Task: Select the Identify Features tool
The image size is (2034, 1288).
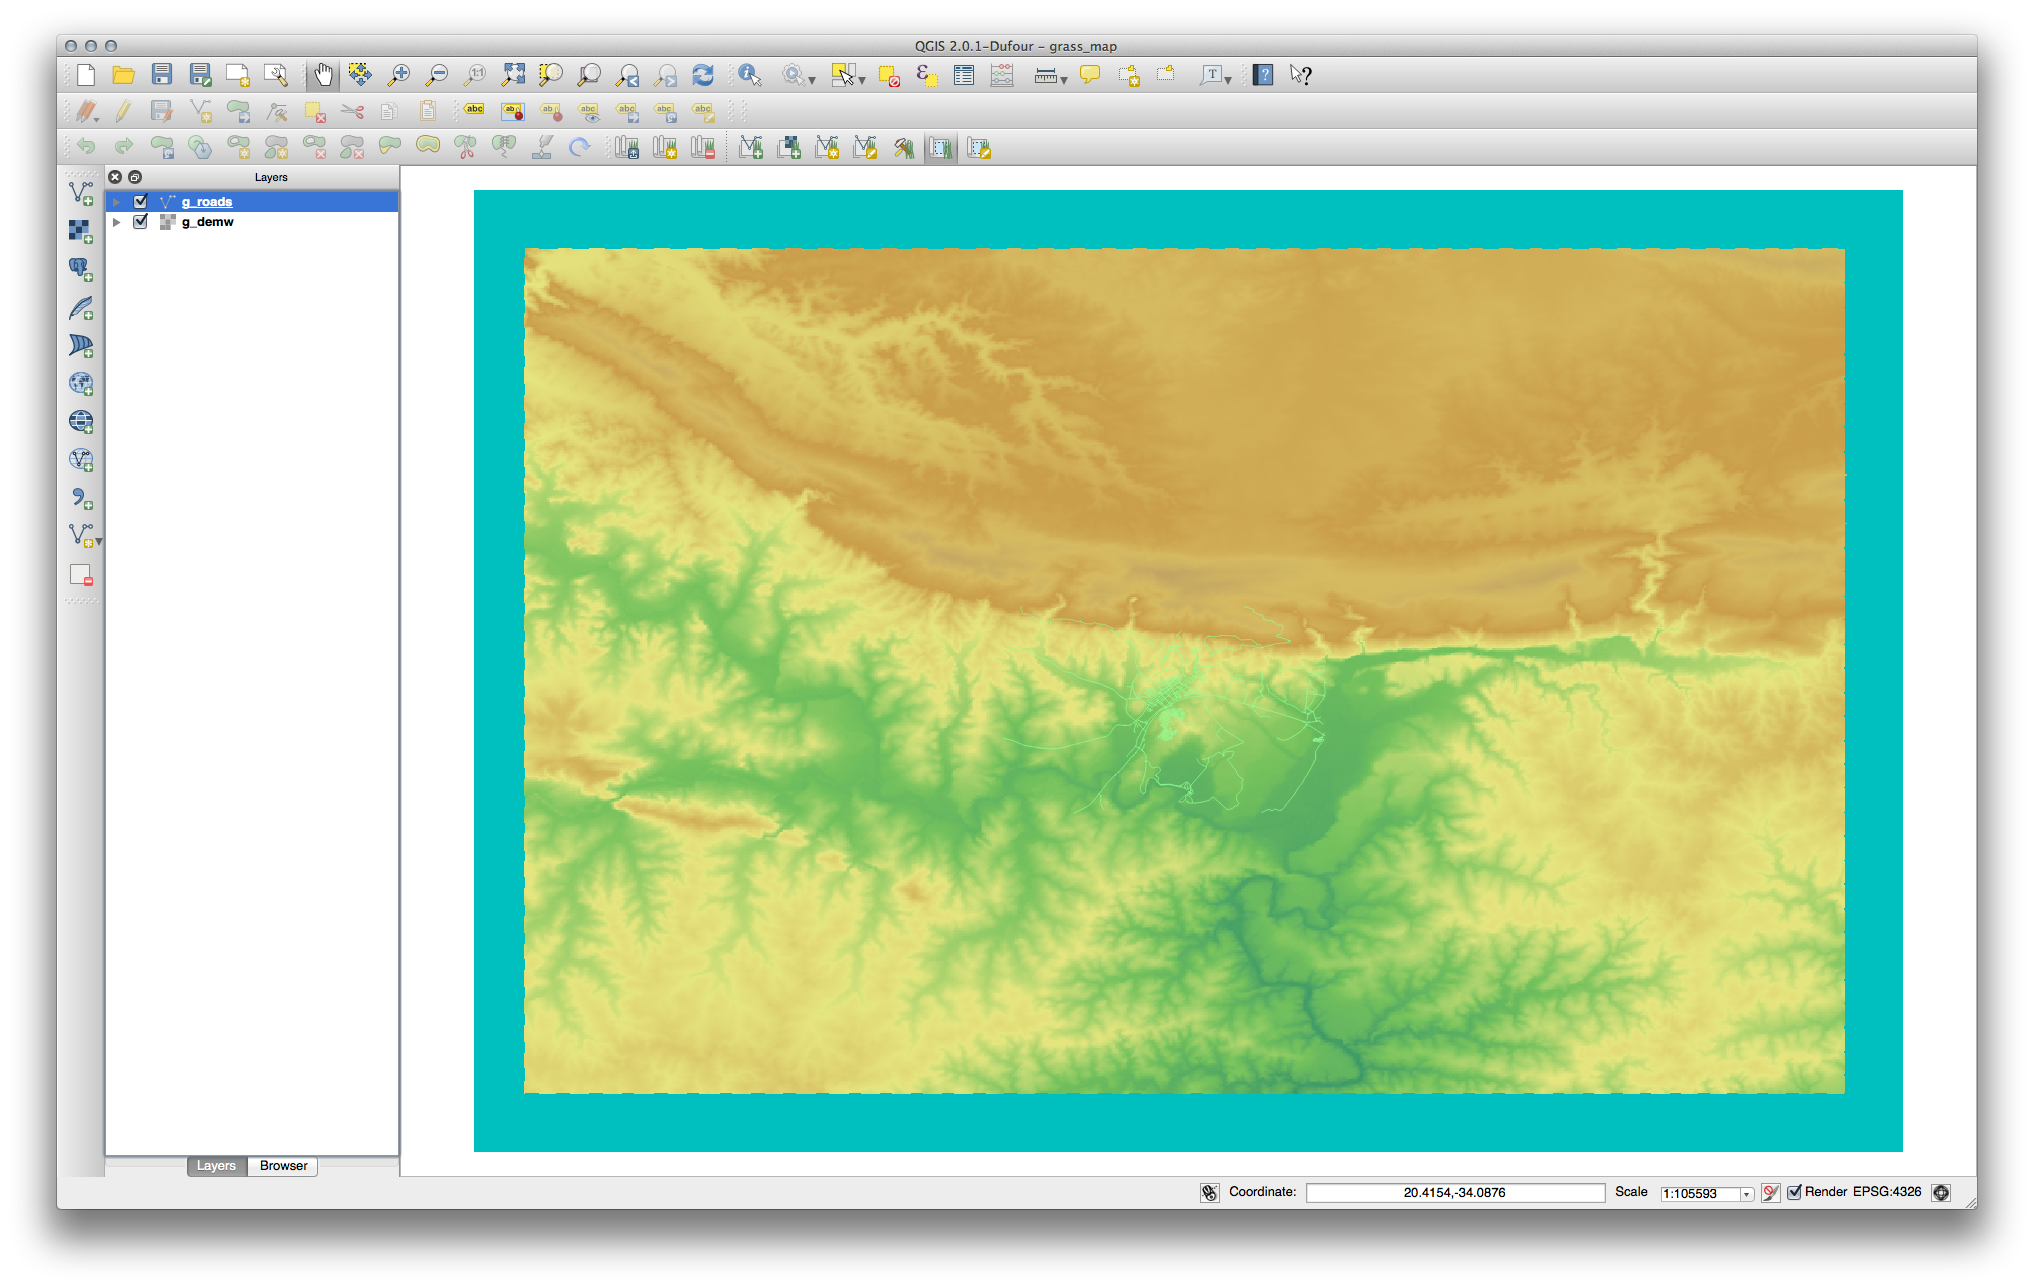Action: 750,76
